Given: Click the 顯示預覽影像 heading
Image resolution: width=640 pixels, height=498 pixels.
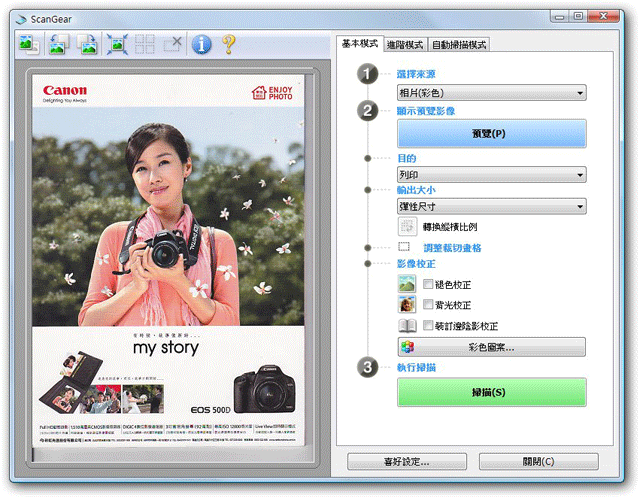Looking at the screenshot, I should point(426,111).
